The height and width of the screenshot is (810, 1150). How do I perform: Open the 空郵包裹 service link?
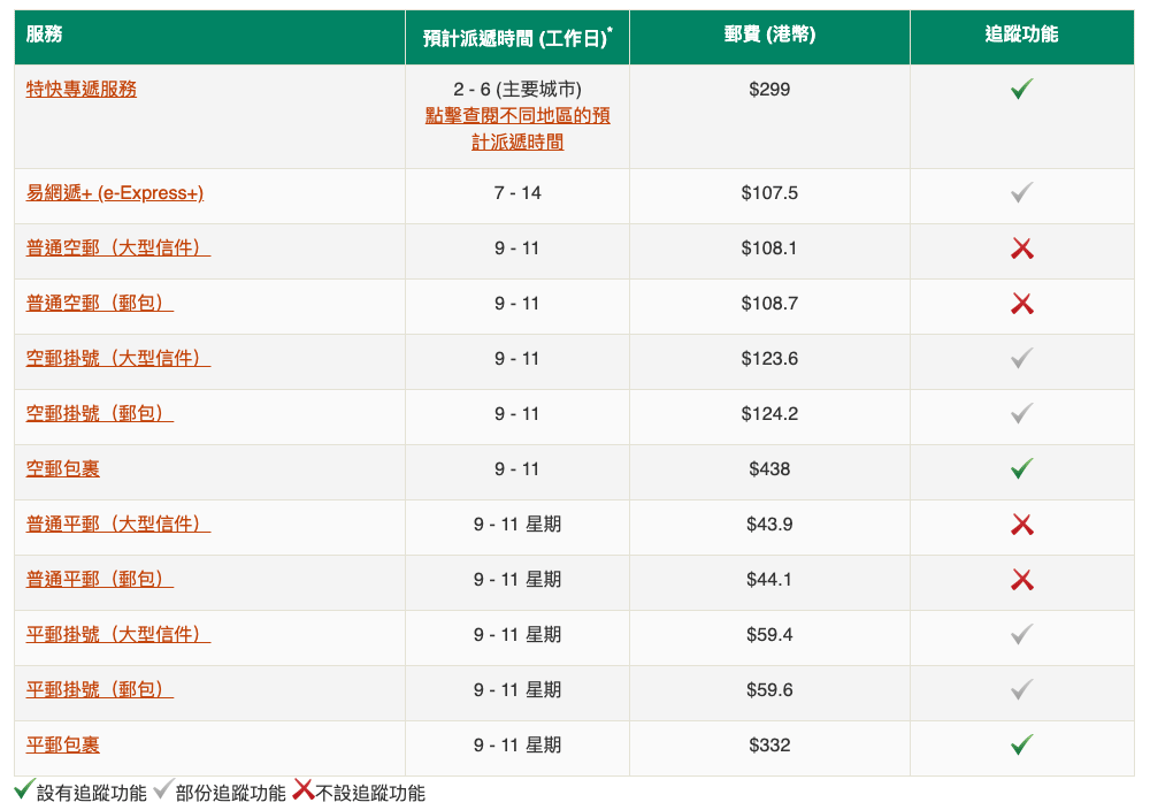[x=63, y=468]
